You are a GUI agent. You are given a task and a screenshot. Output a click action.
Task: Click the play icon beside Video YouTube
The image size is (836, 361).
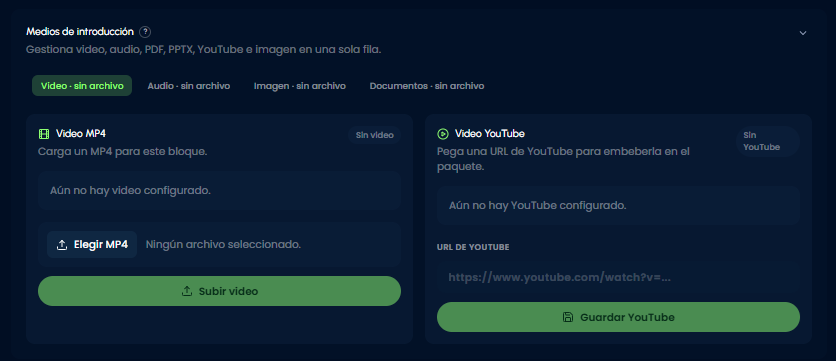coord(443,134)
